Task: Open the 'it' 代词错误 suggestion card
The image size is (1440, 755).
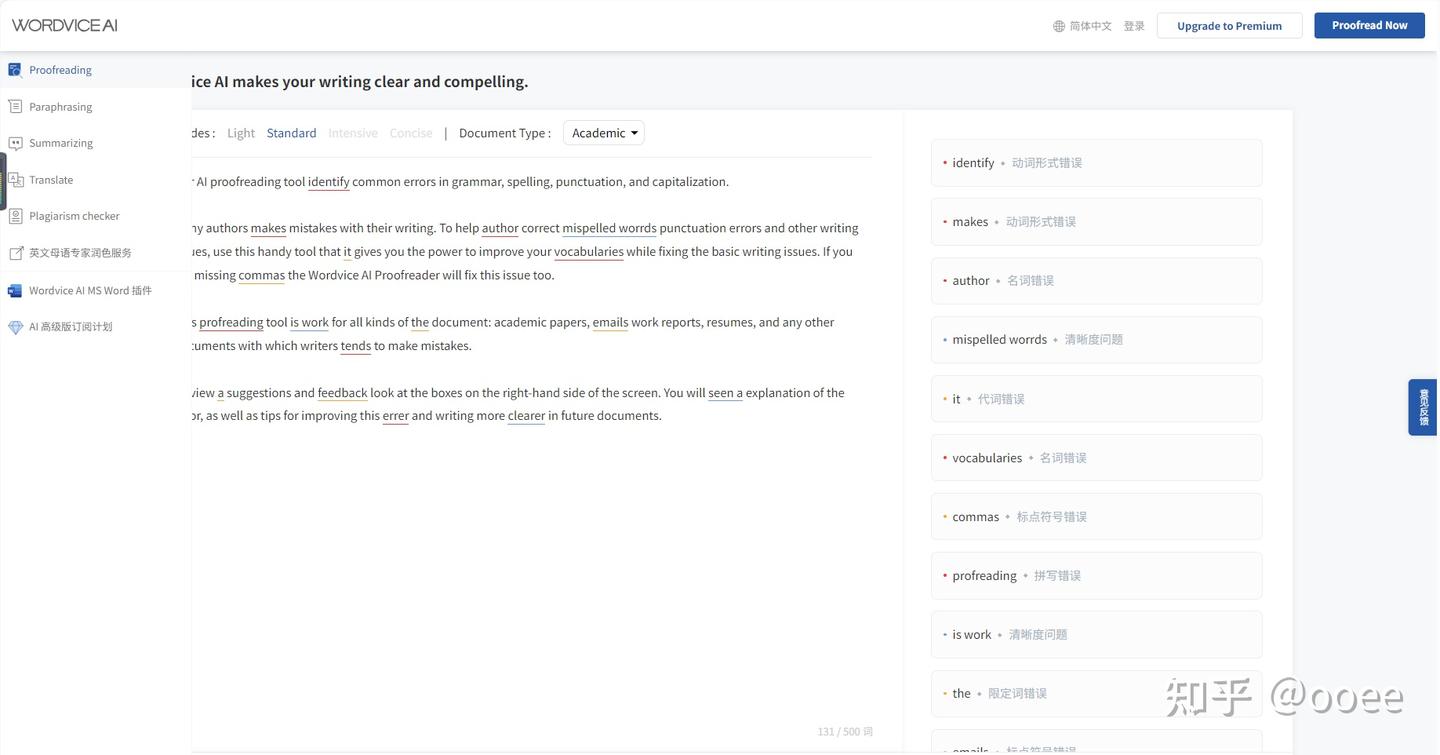Action: point(1096,399)
